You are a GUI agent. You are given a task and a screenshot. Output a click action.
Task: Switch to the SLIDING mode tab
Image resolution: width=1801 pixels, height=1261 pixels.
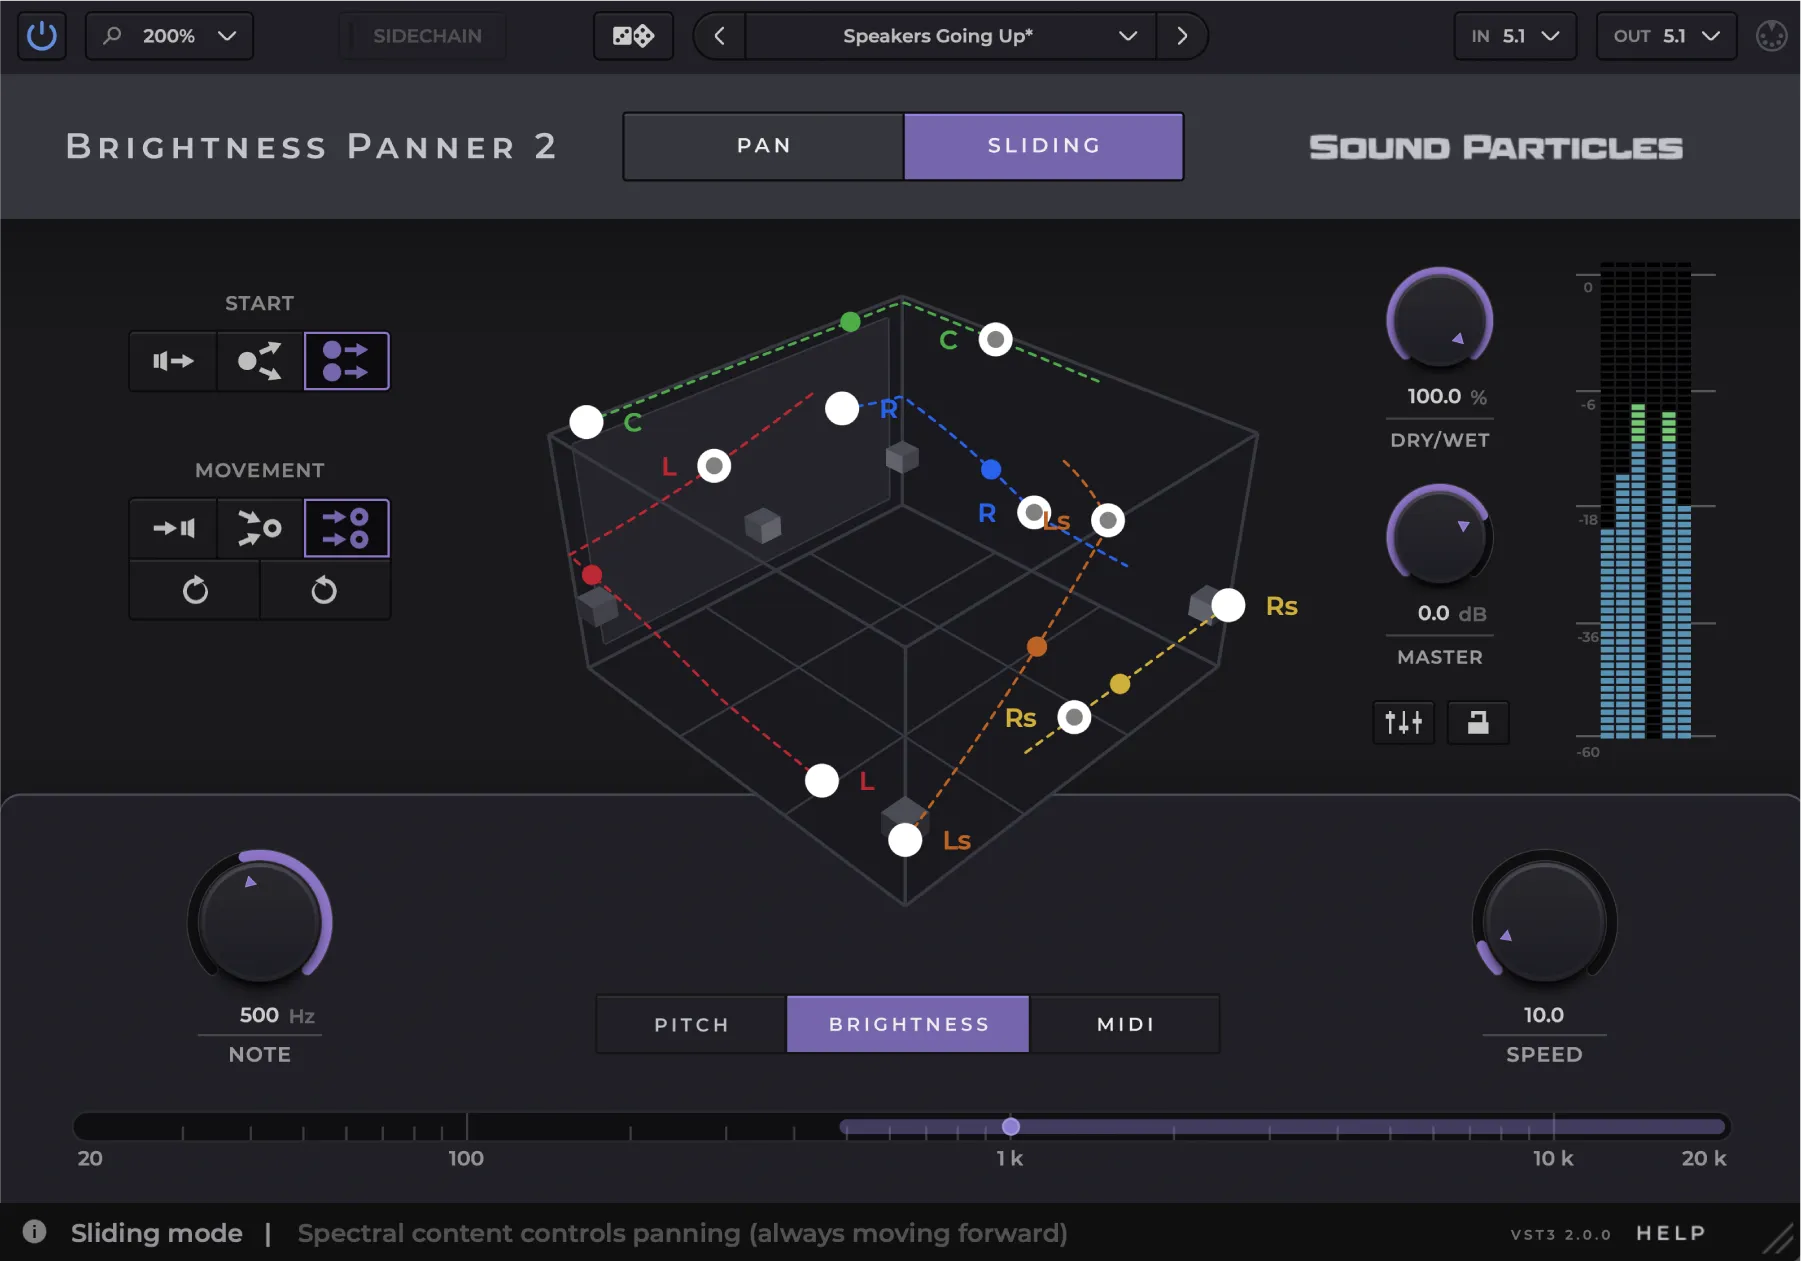(x=1044, y=146)
